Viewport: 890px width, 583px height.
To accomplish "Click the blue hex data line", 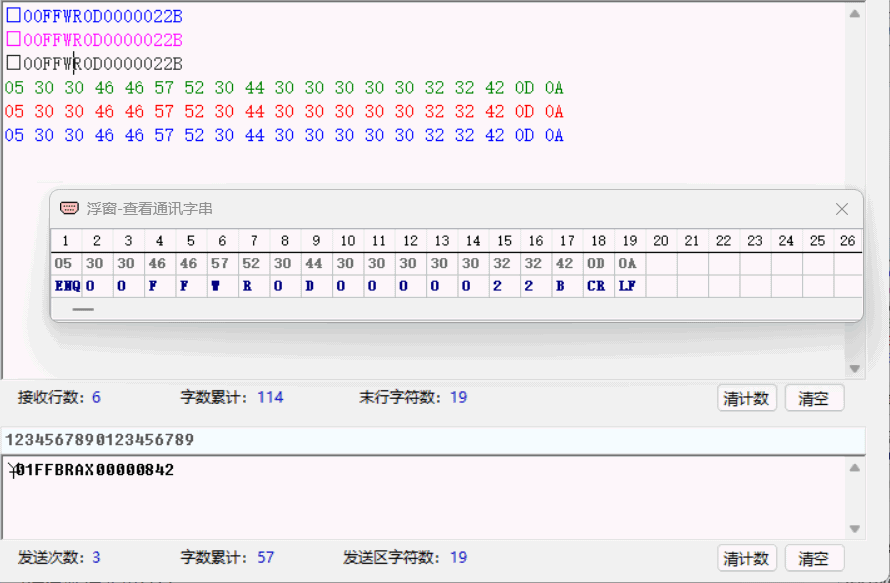I will pos(284,136).
